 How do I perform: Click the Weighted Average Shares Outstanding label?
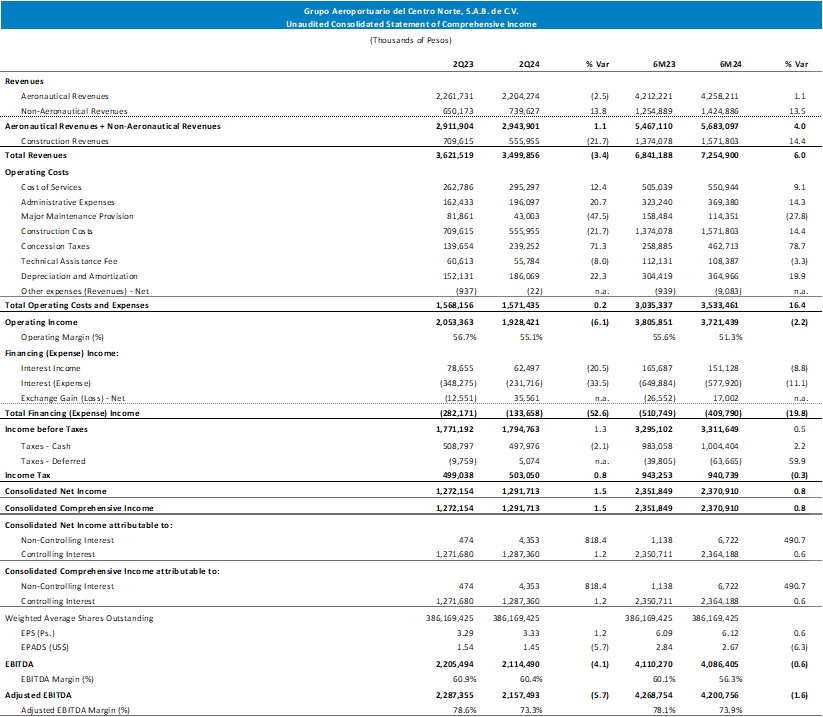tap(80, 618)
